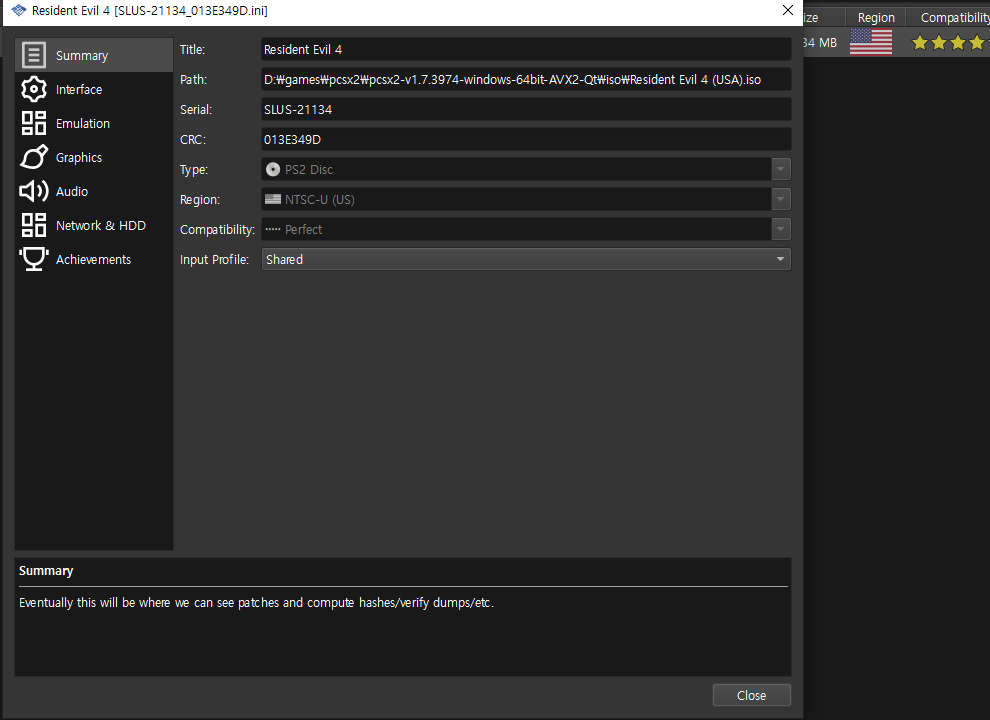Click the 'Input Profile:' label
Image resolution: width=990 pixels, height=720 pixels.
(215, 260)
